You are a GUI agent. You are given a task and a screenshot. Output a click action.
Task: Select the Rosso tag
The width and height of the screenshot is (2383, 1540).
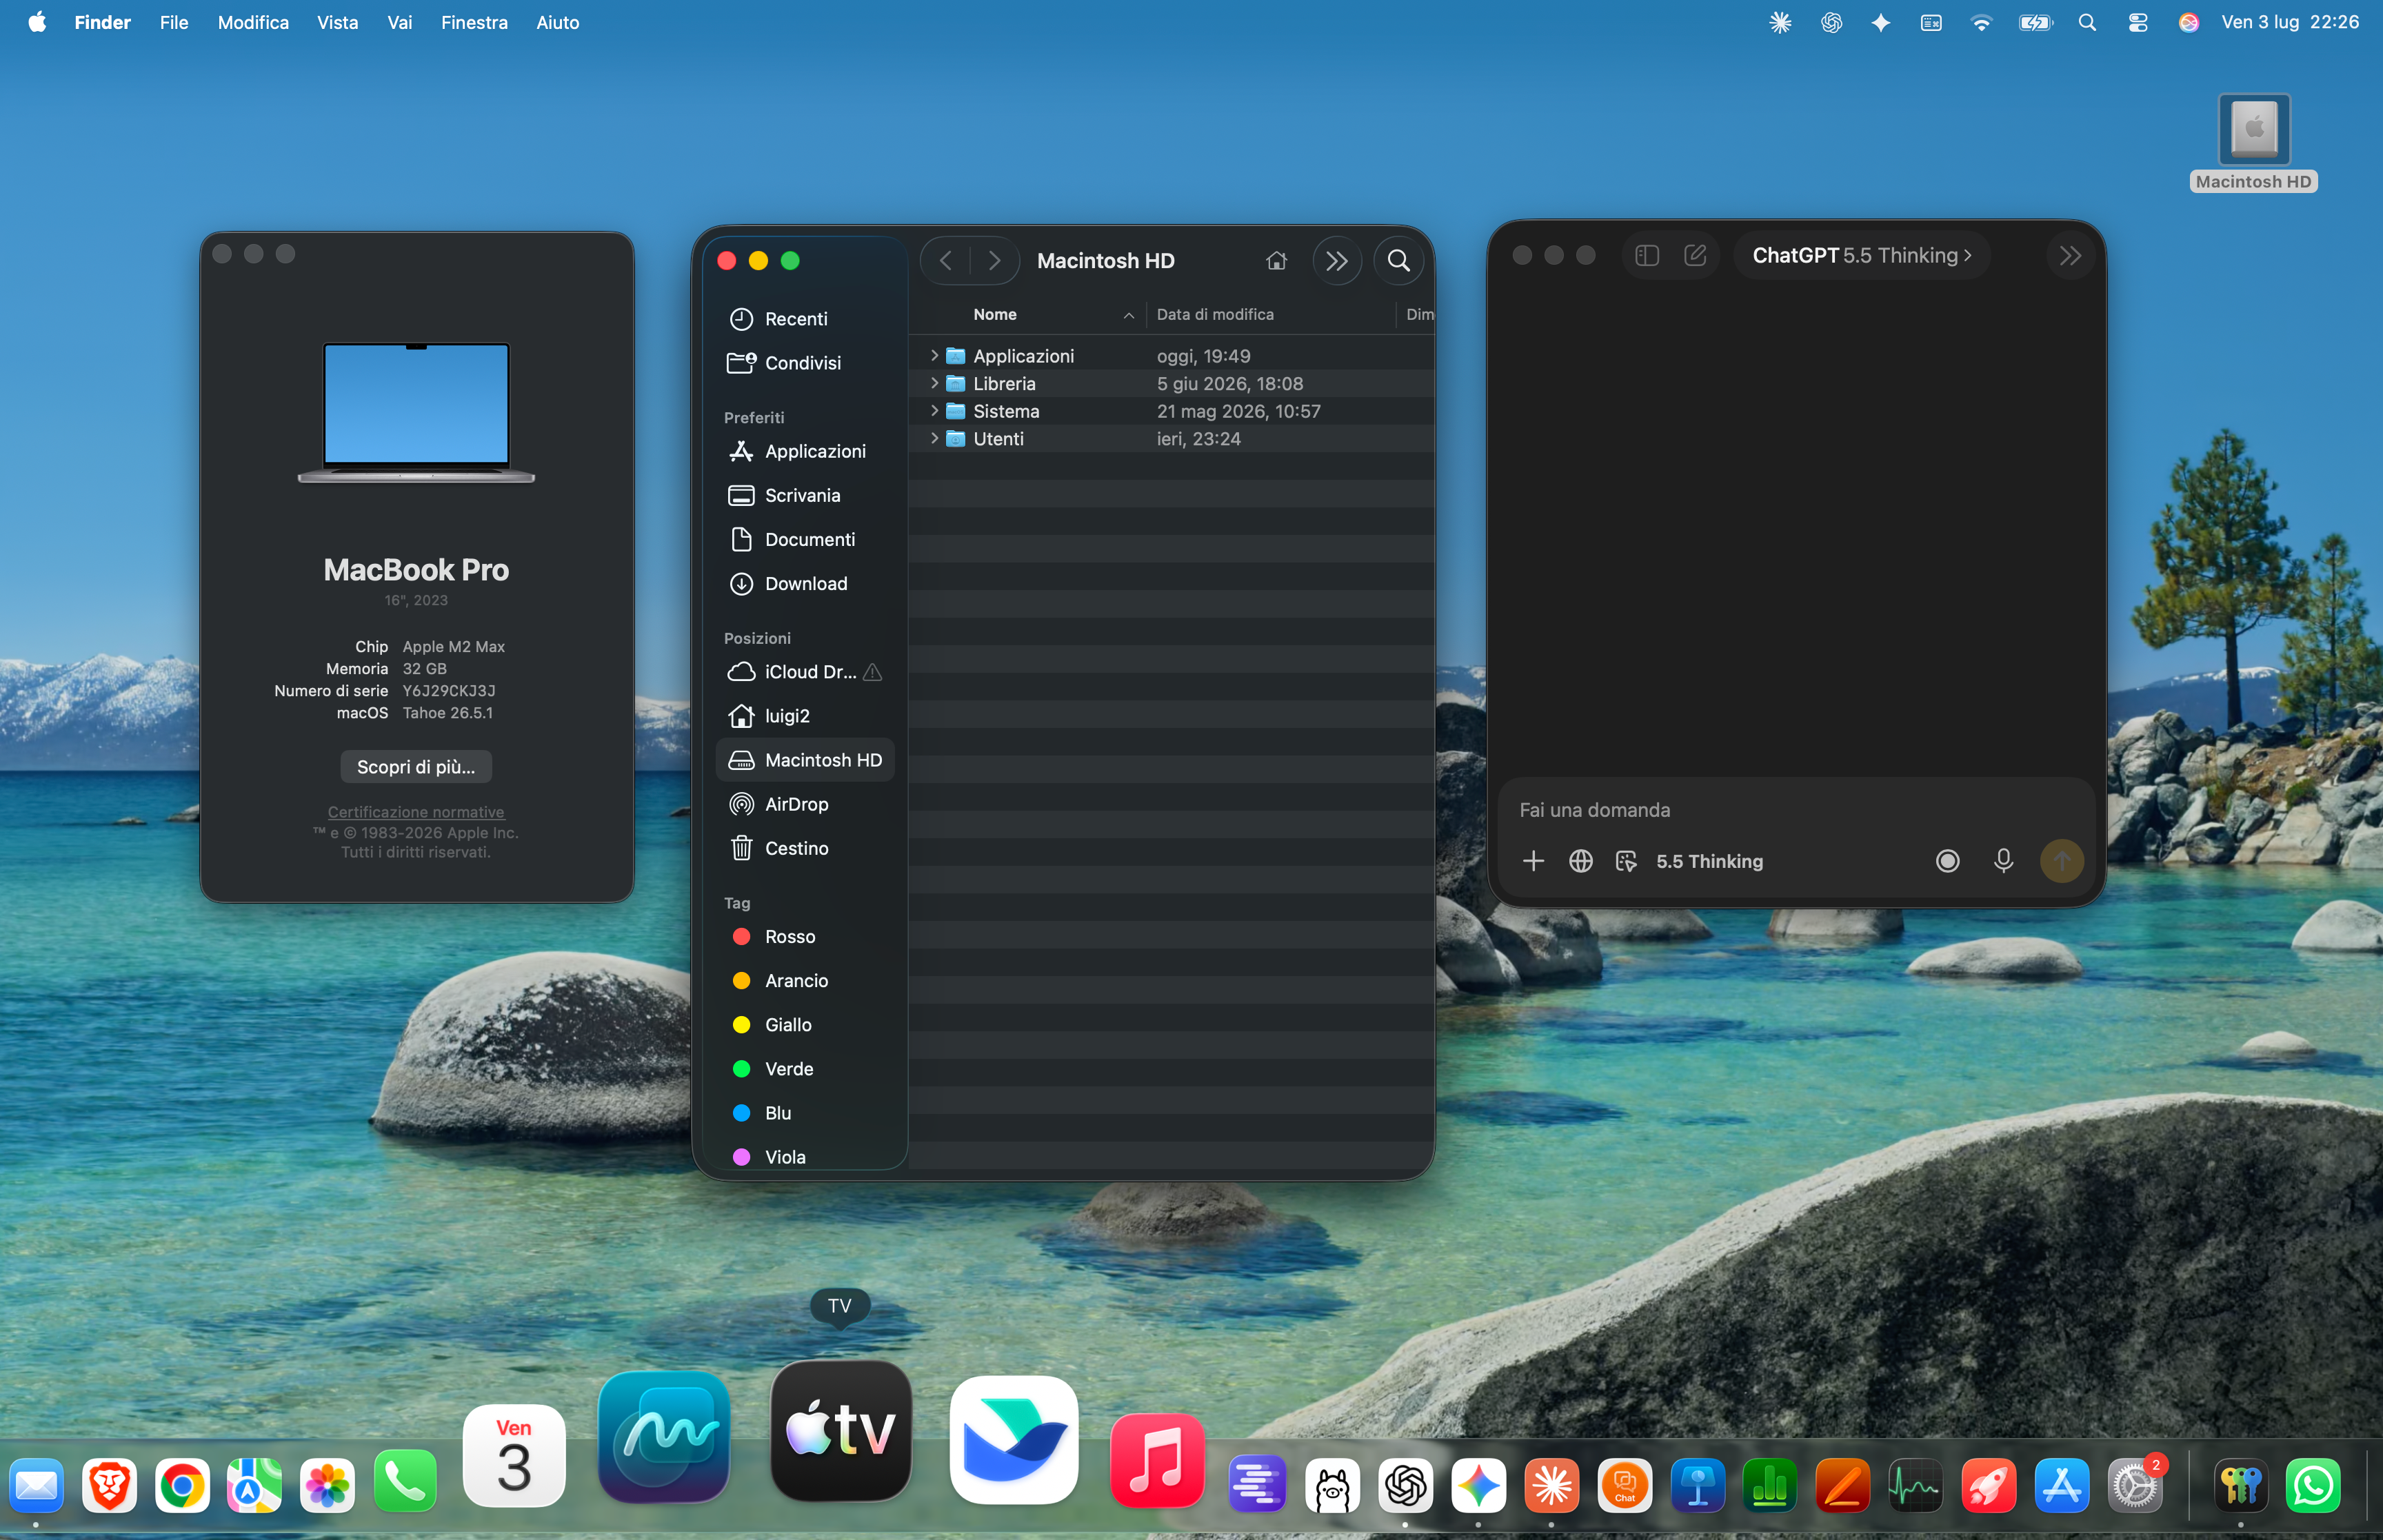pyautogui.click(x=805, y=937)
